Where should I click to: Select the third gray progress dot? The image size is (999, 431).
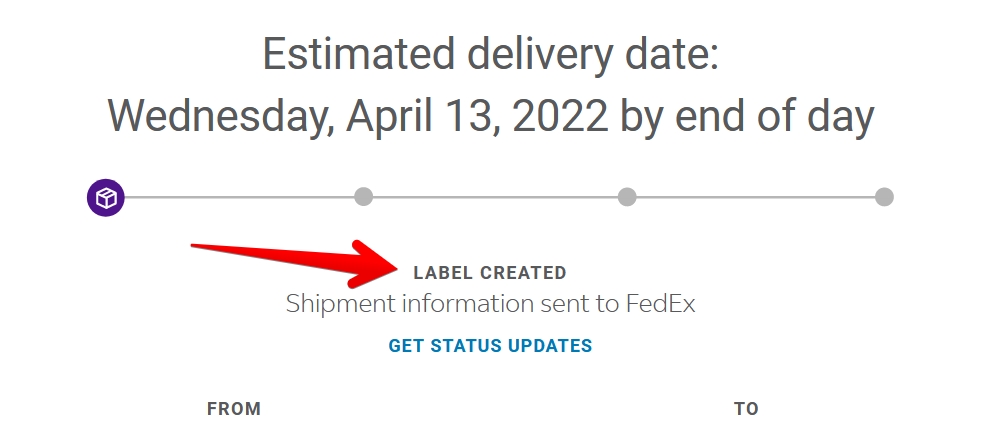tap(627, 197)
